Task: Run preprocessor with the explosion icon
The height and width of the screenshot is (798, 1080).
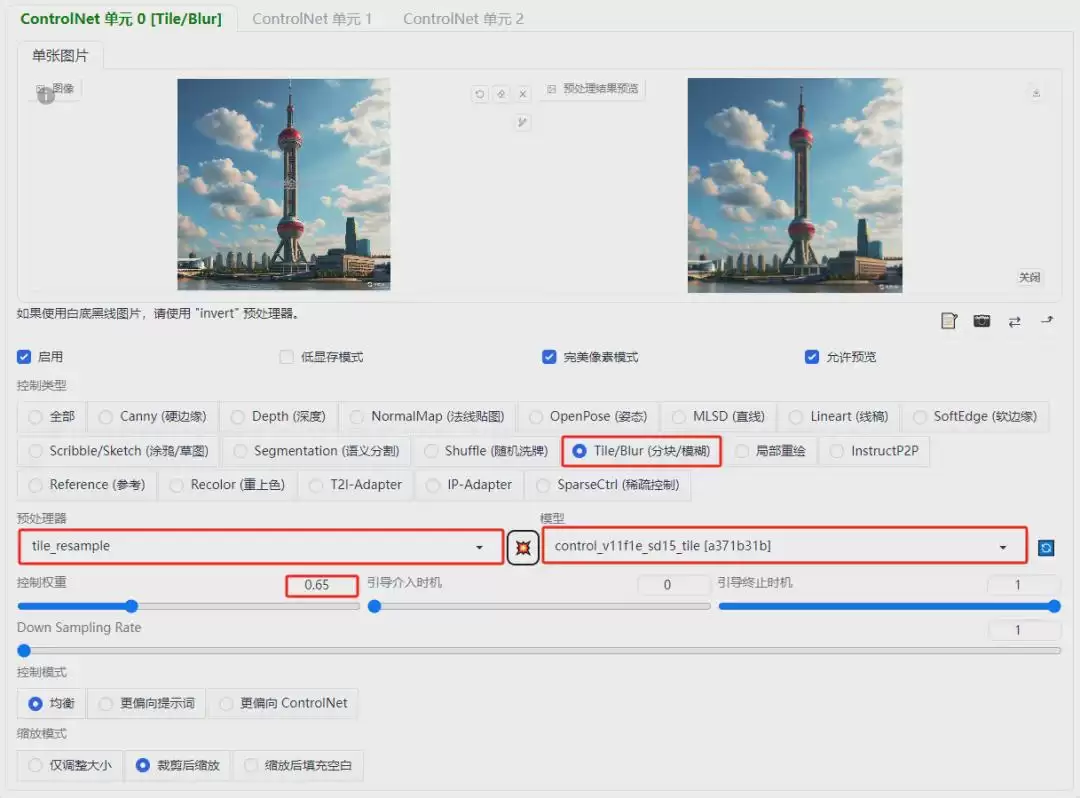Action: coord(523,547)
